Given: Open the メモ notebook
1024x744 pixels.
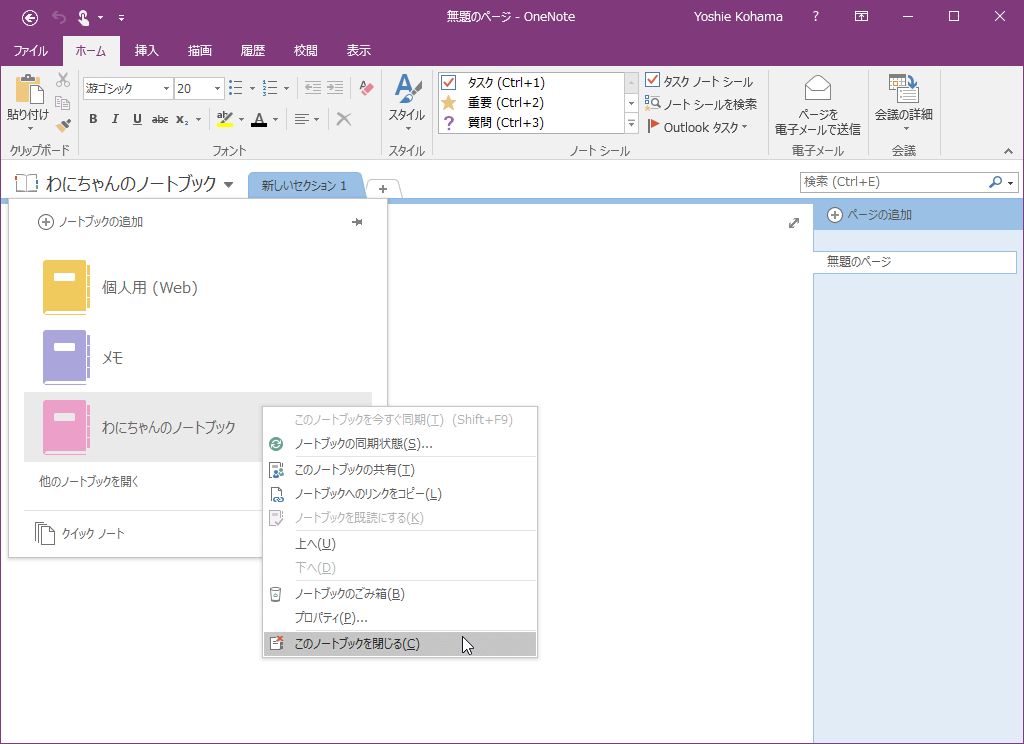Looking at the screenshot, I should pos(197,357).
